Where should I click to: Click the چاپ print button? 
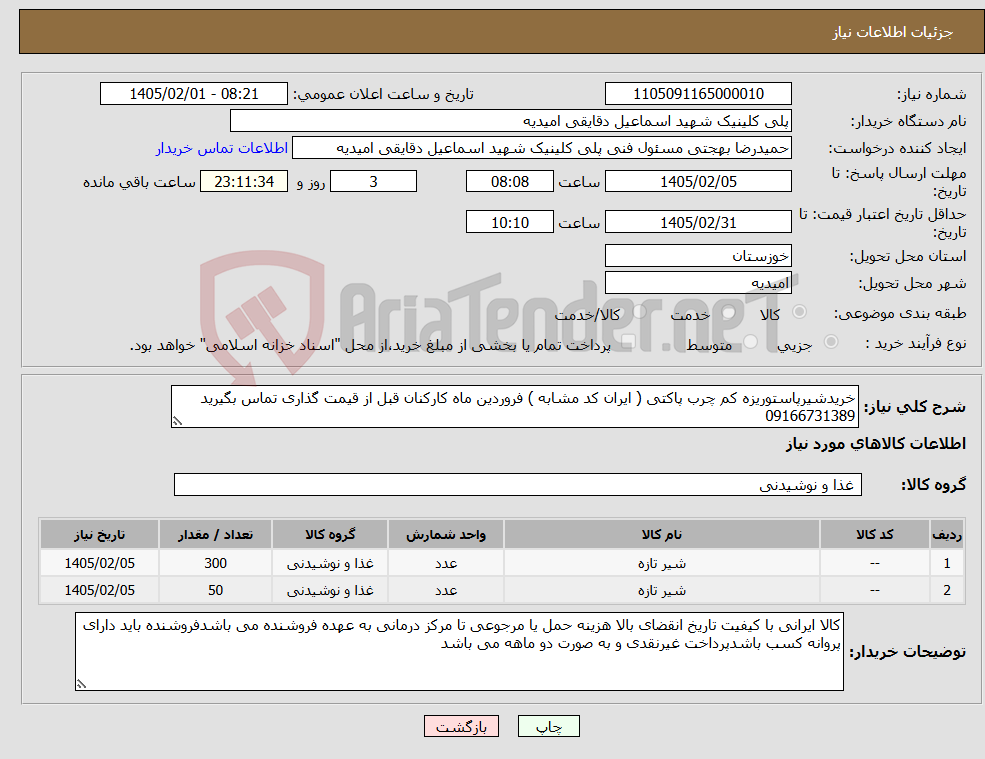click(x=548, y=726)
